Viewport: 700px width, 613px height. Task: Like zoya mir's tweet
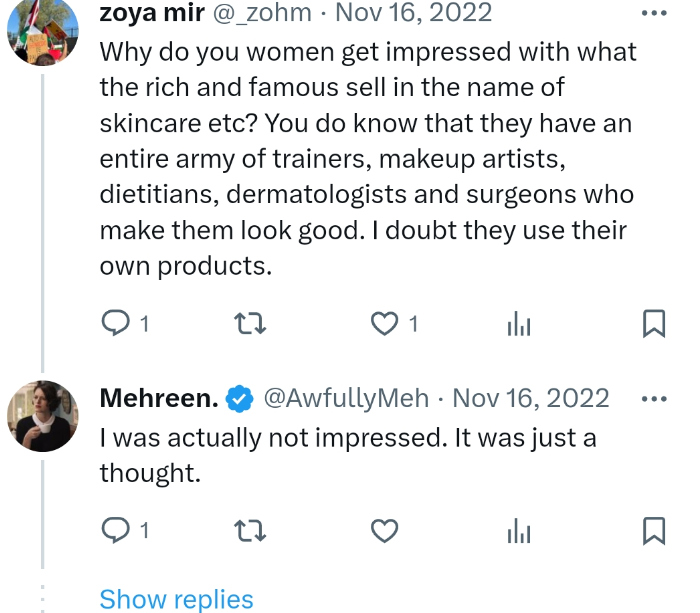[x=385, y=323]
